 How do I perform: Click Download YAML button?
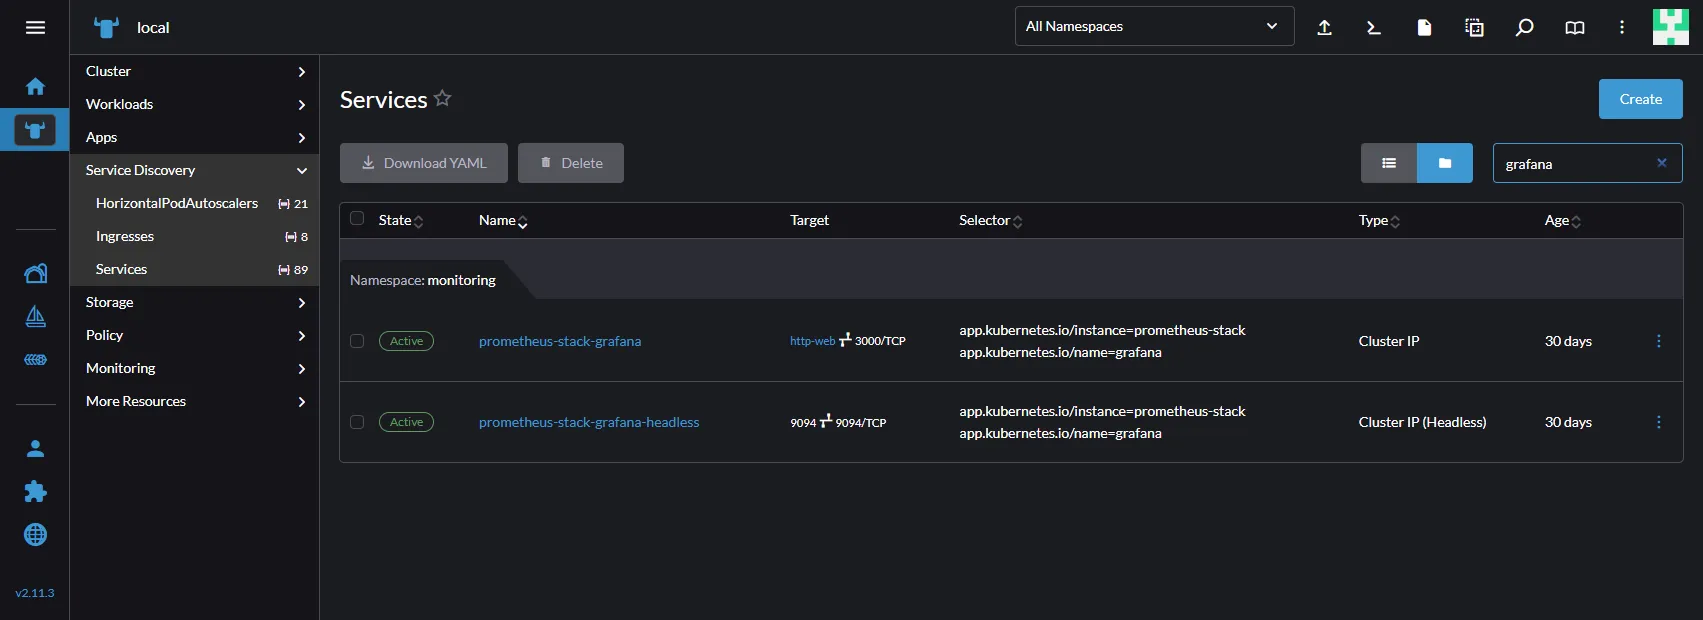tap(424, 163)
